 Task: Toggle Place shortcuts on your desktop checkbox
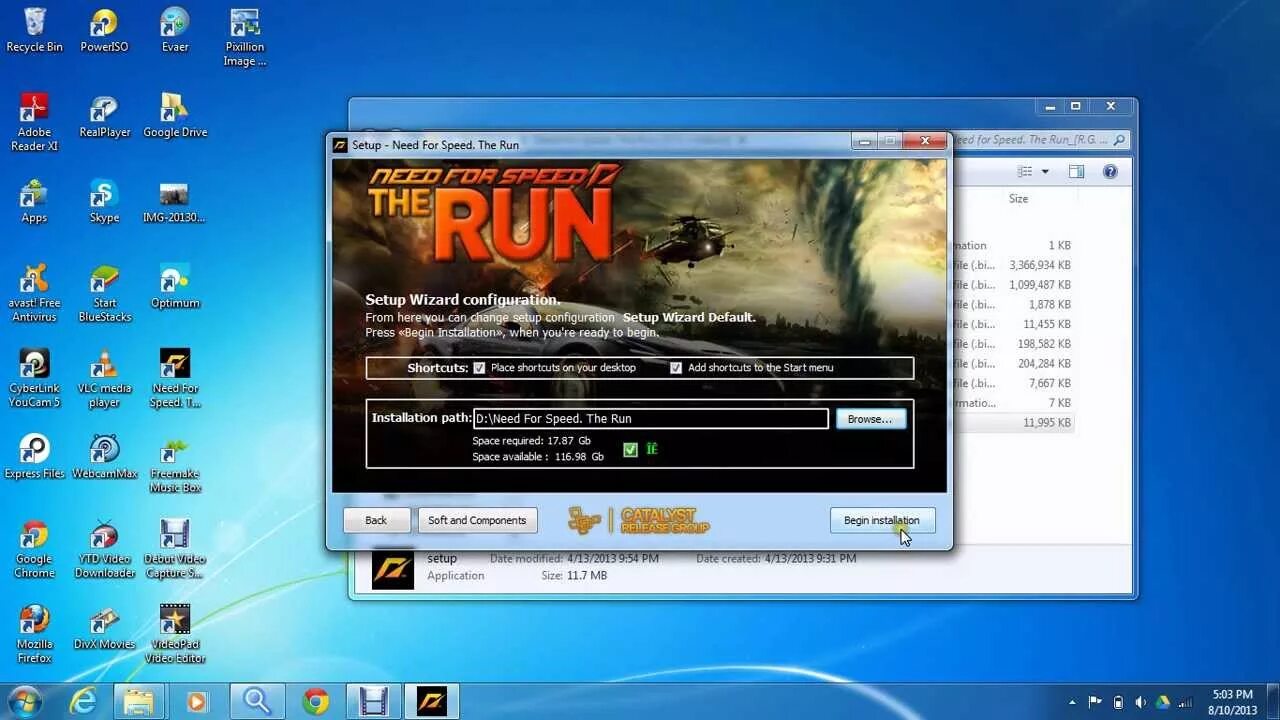click(x=479, y=368)
